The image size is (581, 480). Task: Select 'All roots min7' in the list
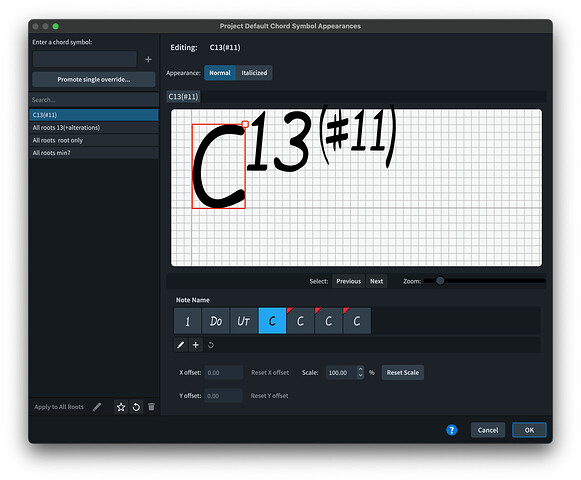pos(94,153)
